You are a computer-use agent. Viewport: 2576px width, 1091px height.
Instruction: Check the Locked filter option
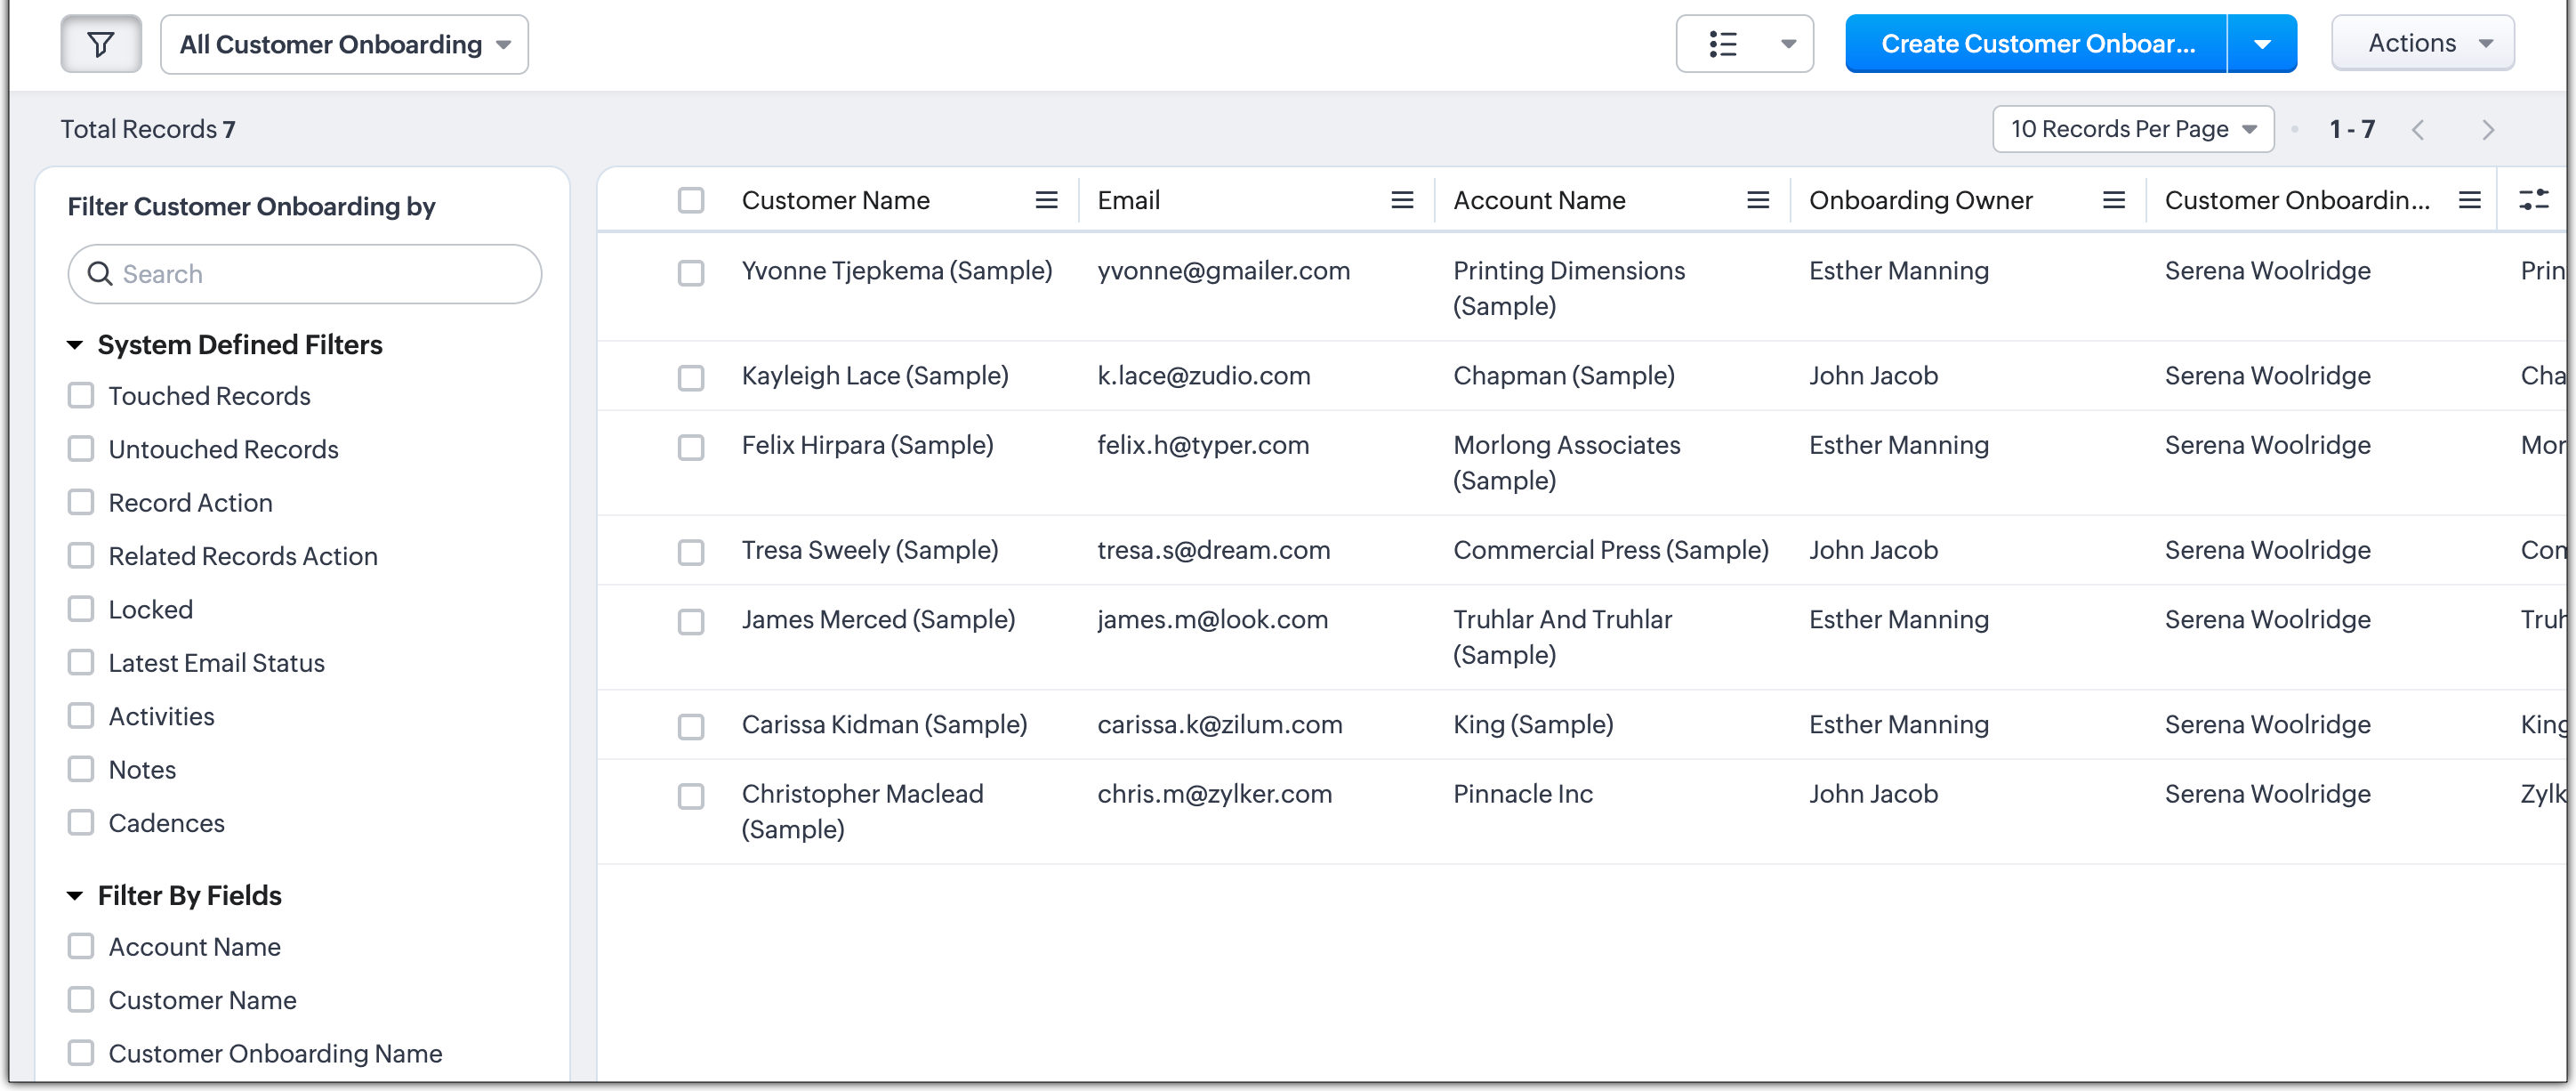pos(81,609)
